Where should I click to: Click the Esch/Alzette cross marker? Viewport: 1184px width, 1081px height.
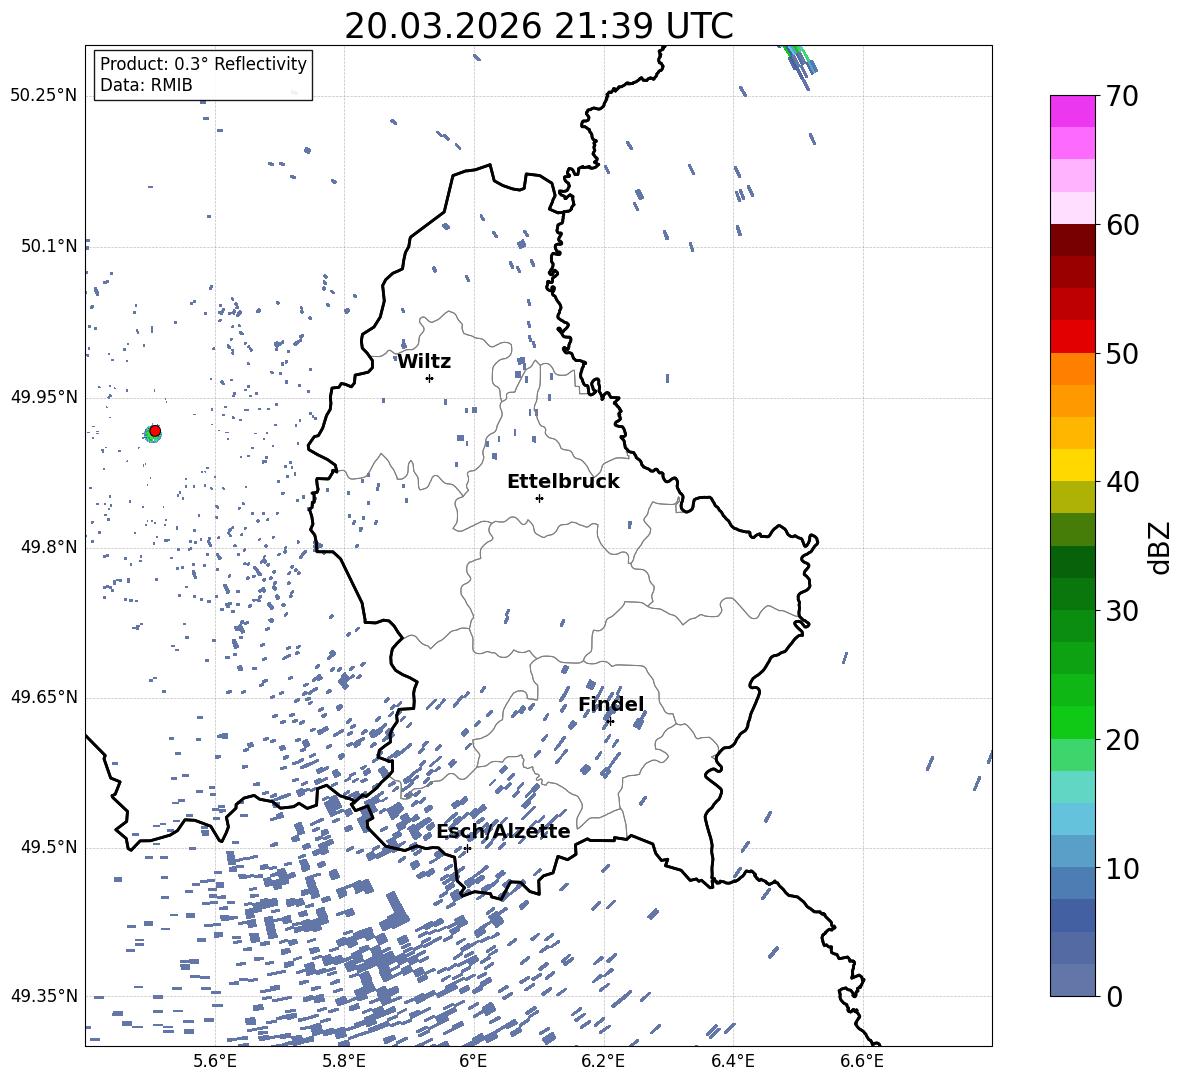click(x=467, y=848)
